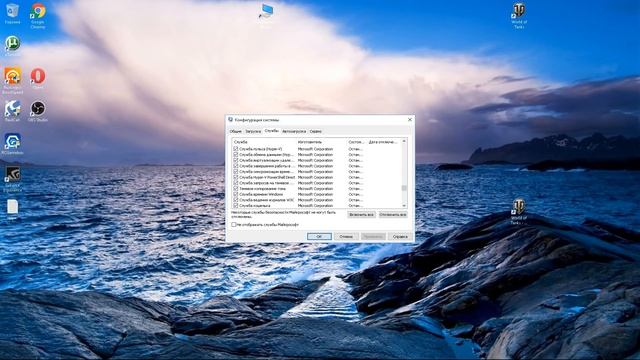Viewport: 640px width, 360px height.
Task: Open the RaidCall desktop shortcut
Action: coord(12,111)
